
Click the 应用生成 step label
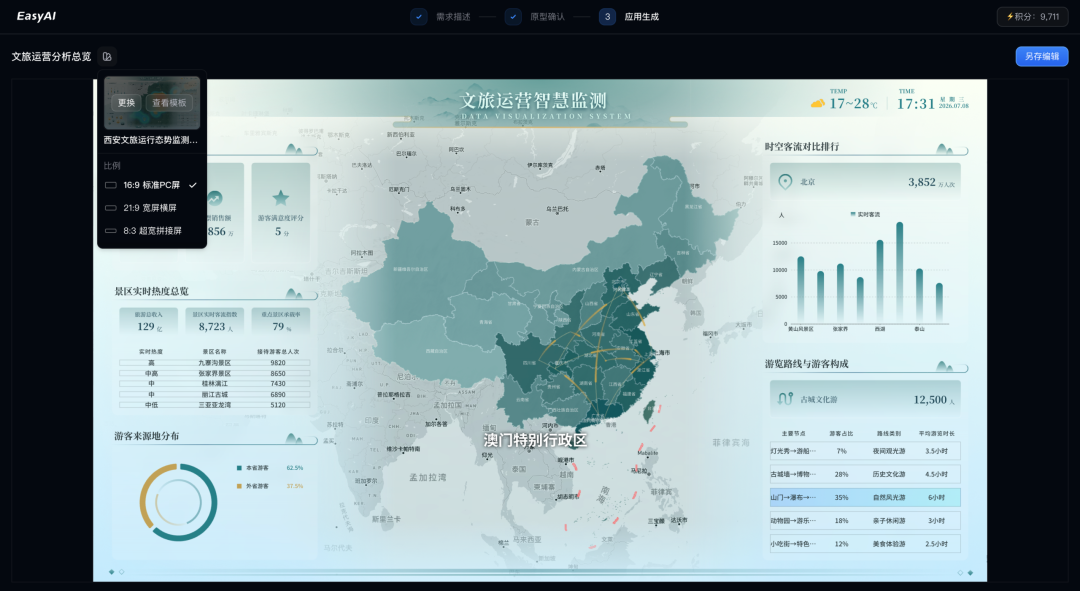click(x=641, y=17)
